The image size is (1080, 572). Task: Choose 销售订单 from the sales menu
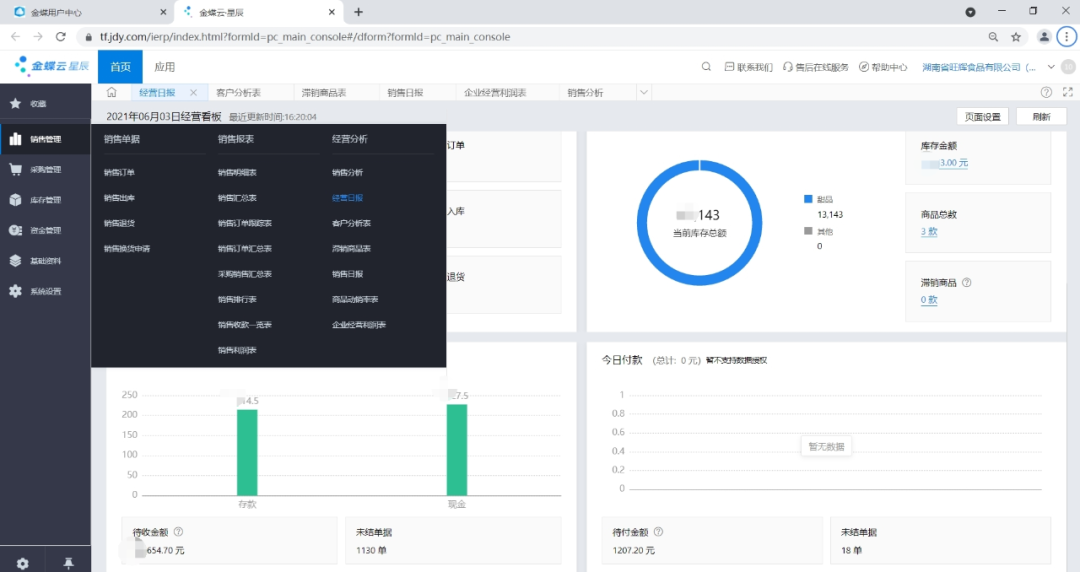[119, 172]
